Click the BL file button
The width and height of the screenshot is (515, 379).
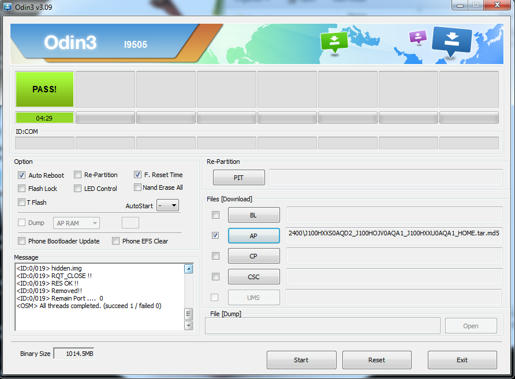(x=254, y=215)
